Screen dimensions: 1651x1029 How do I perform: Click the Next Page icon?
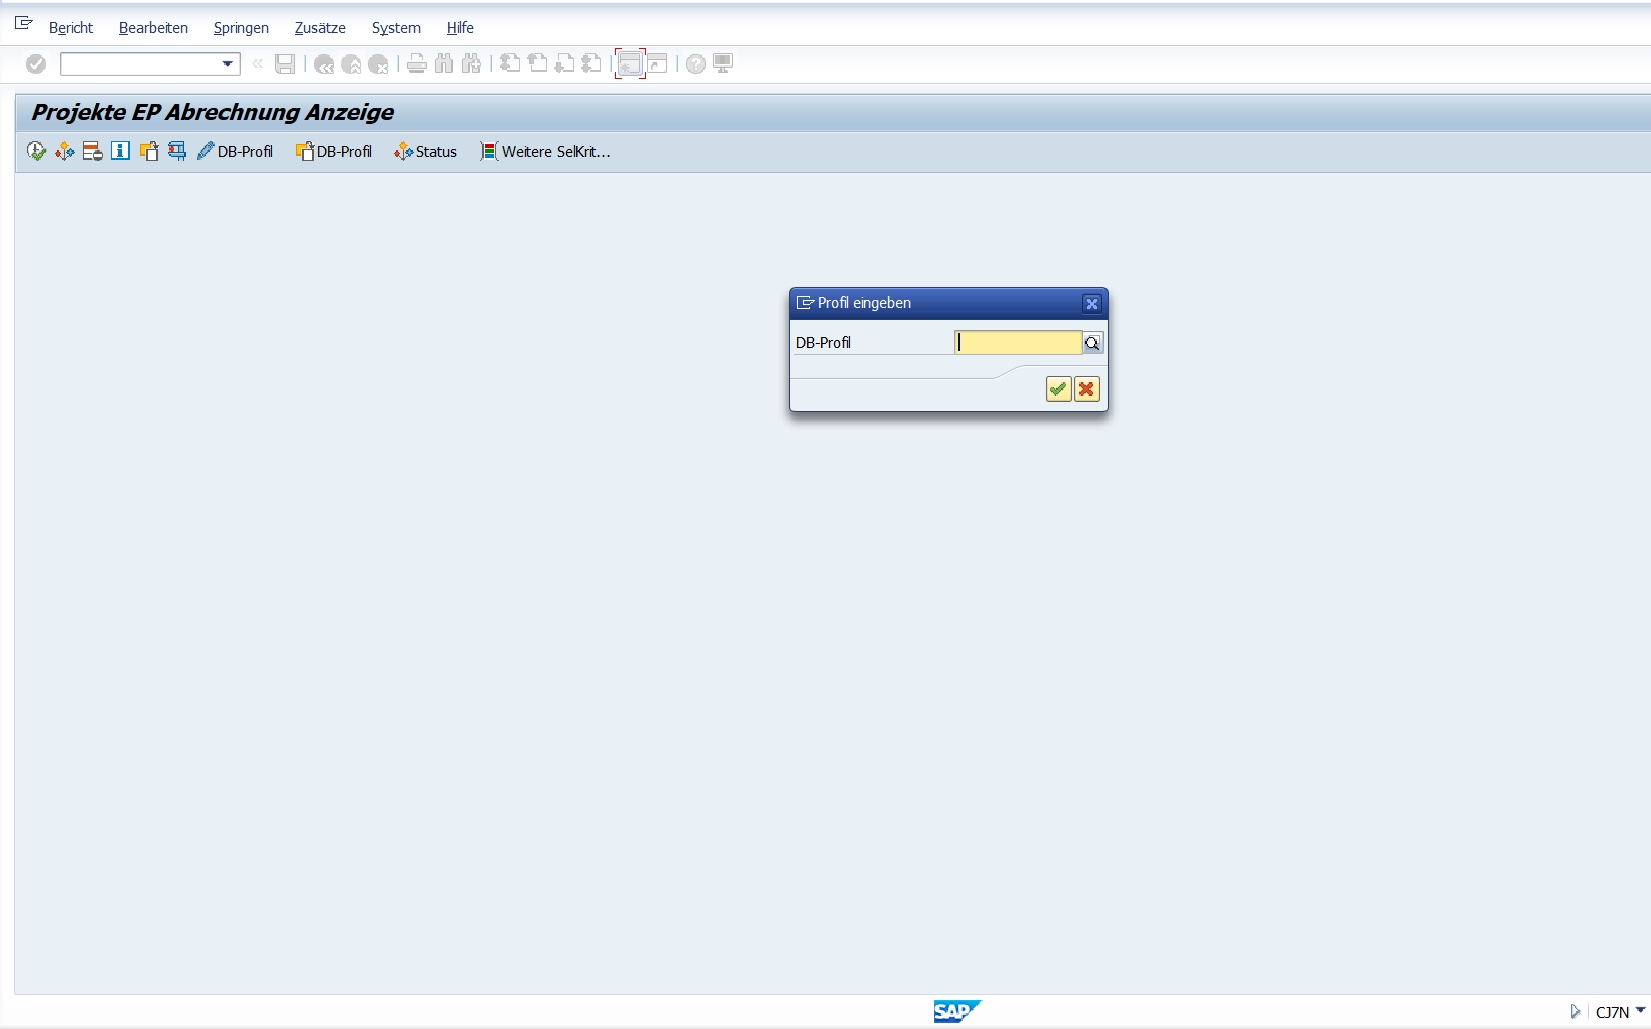(564, 64)
